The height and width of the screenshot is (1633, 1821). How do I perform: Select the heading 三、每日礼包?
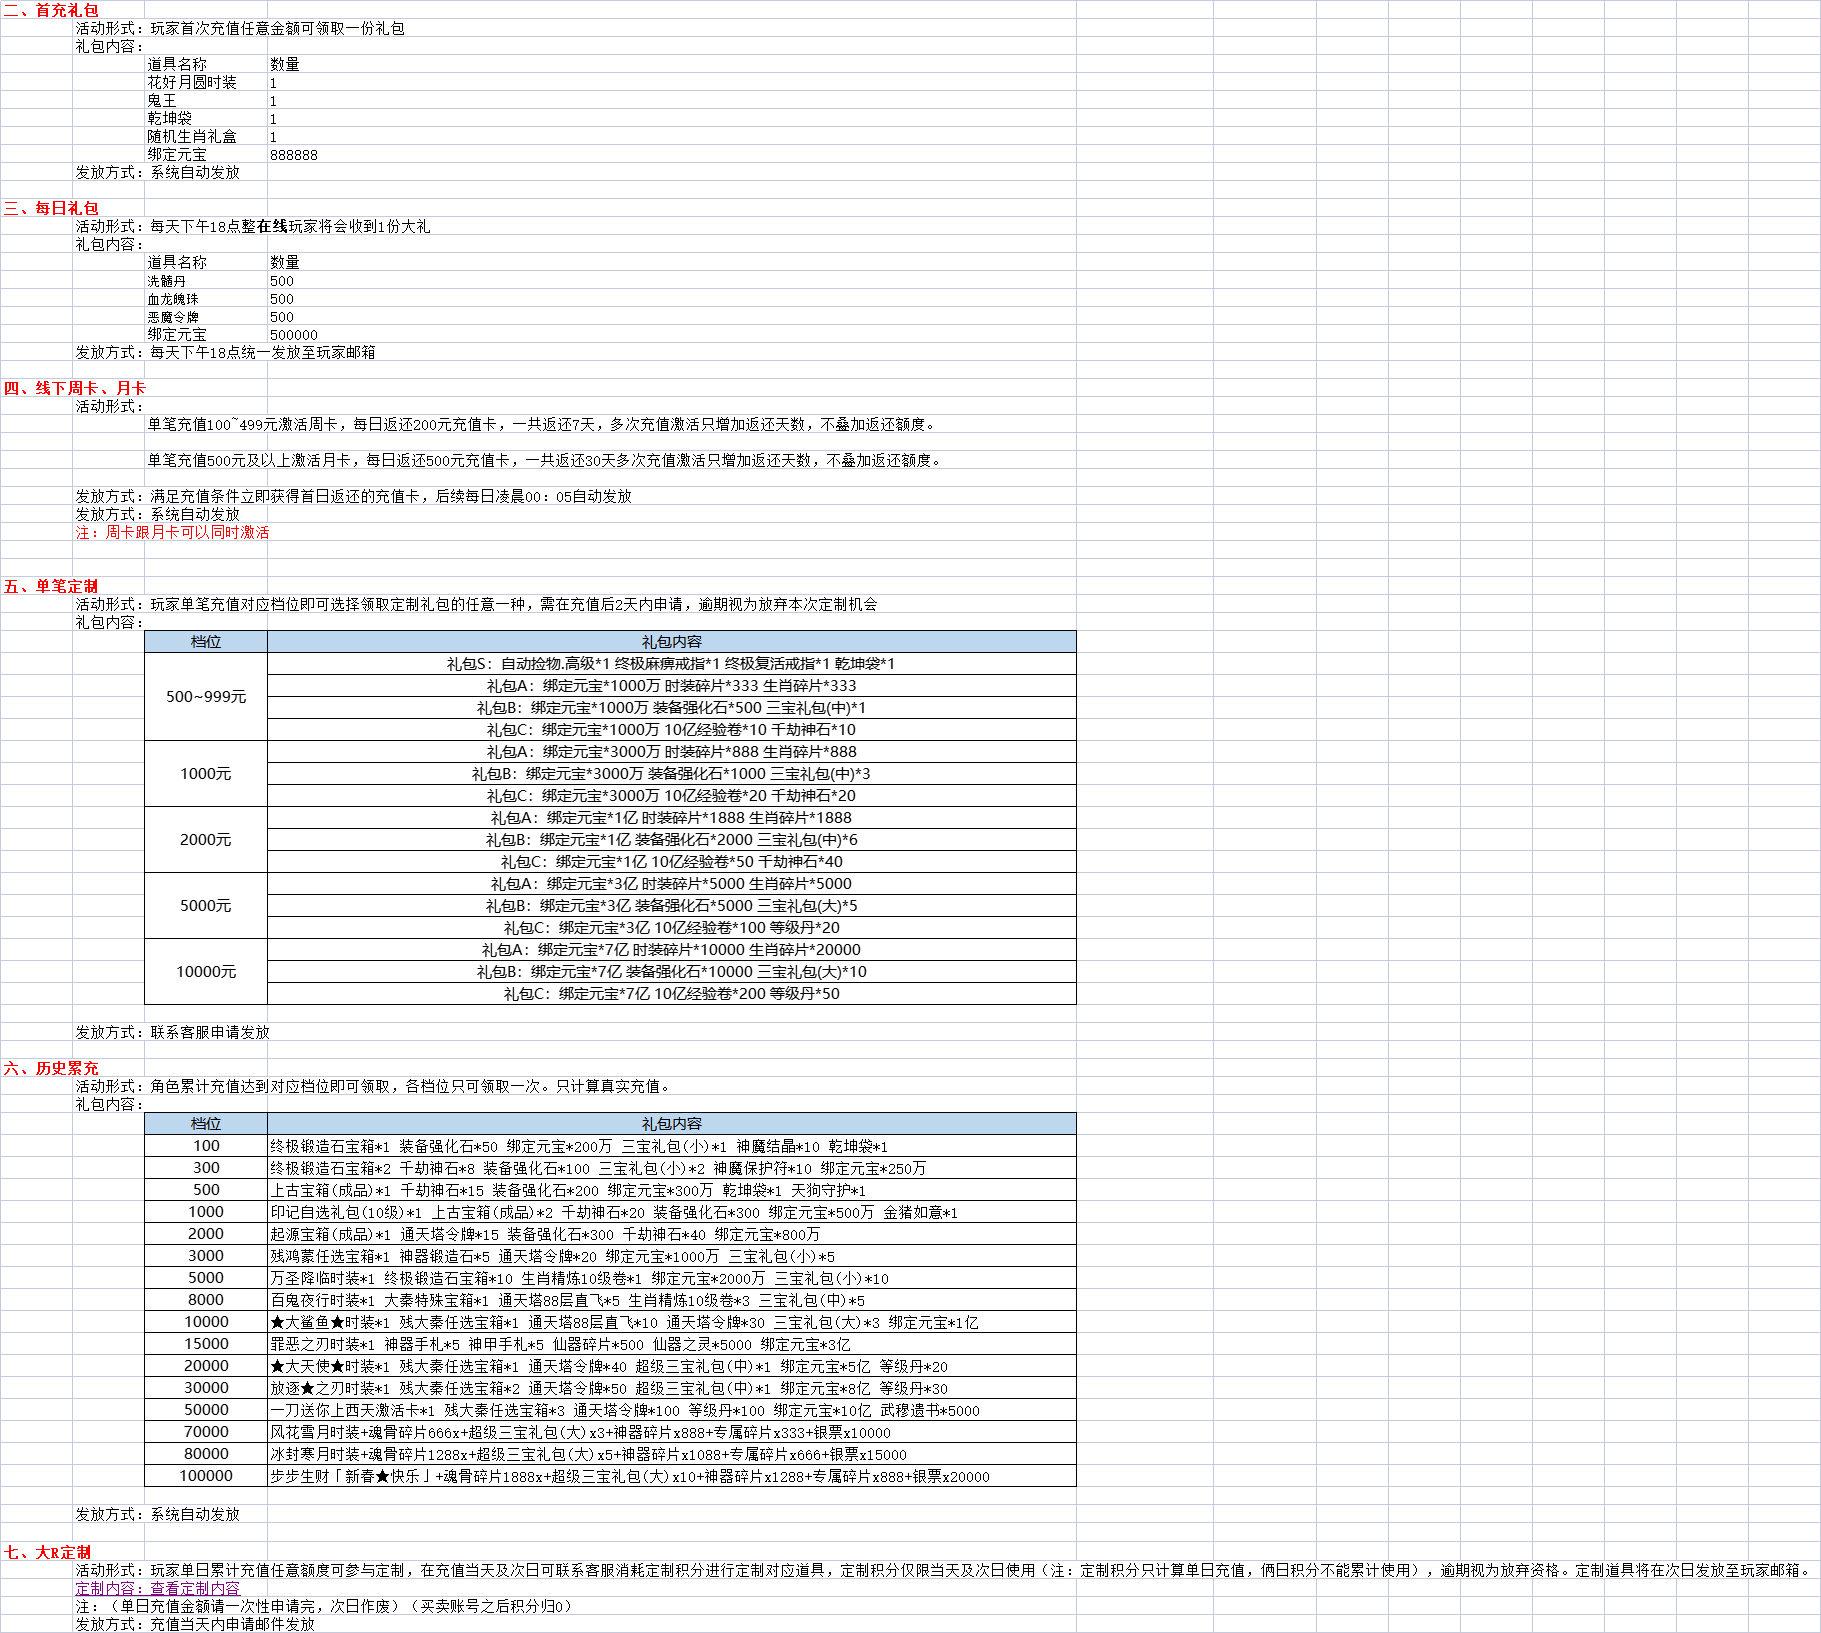click(x=51, y=208)
